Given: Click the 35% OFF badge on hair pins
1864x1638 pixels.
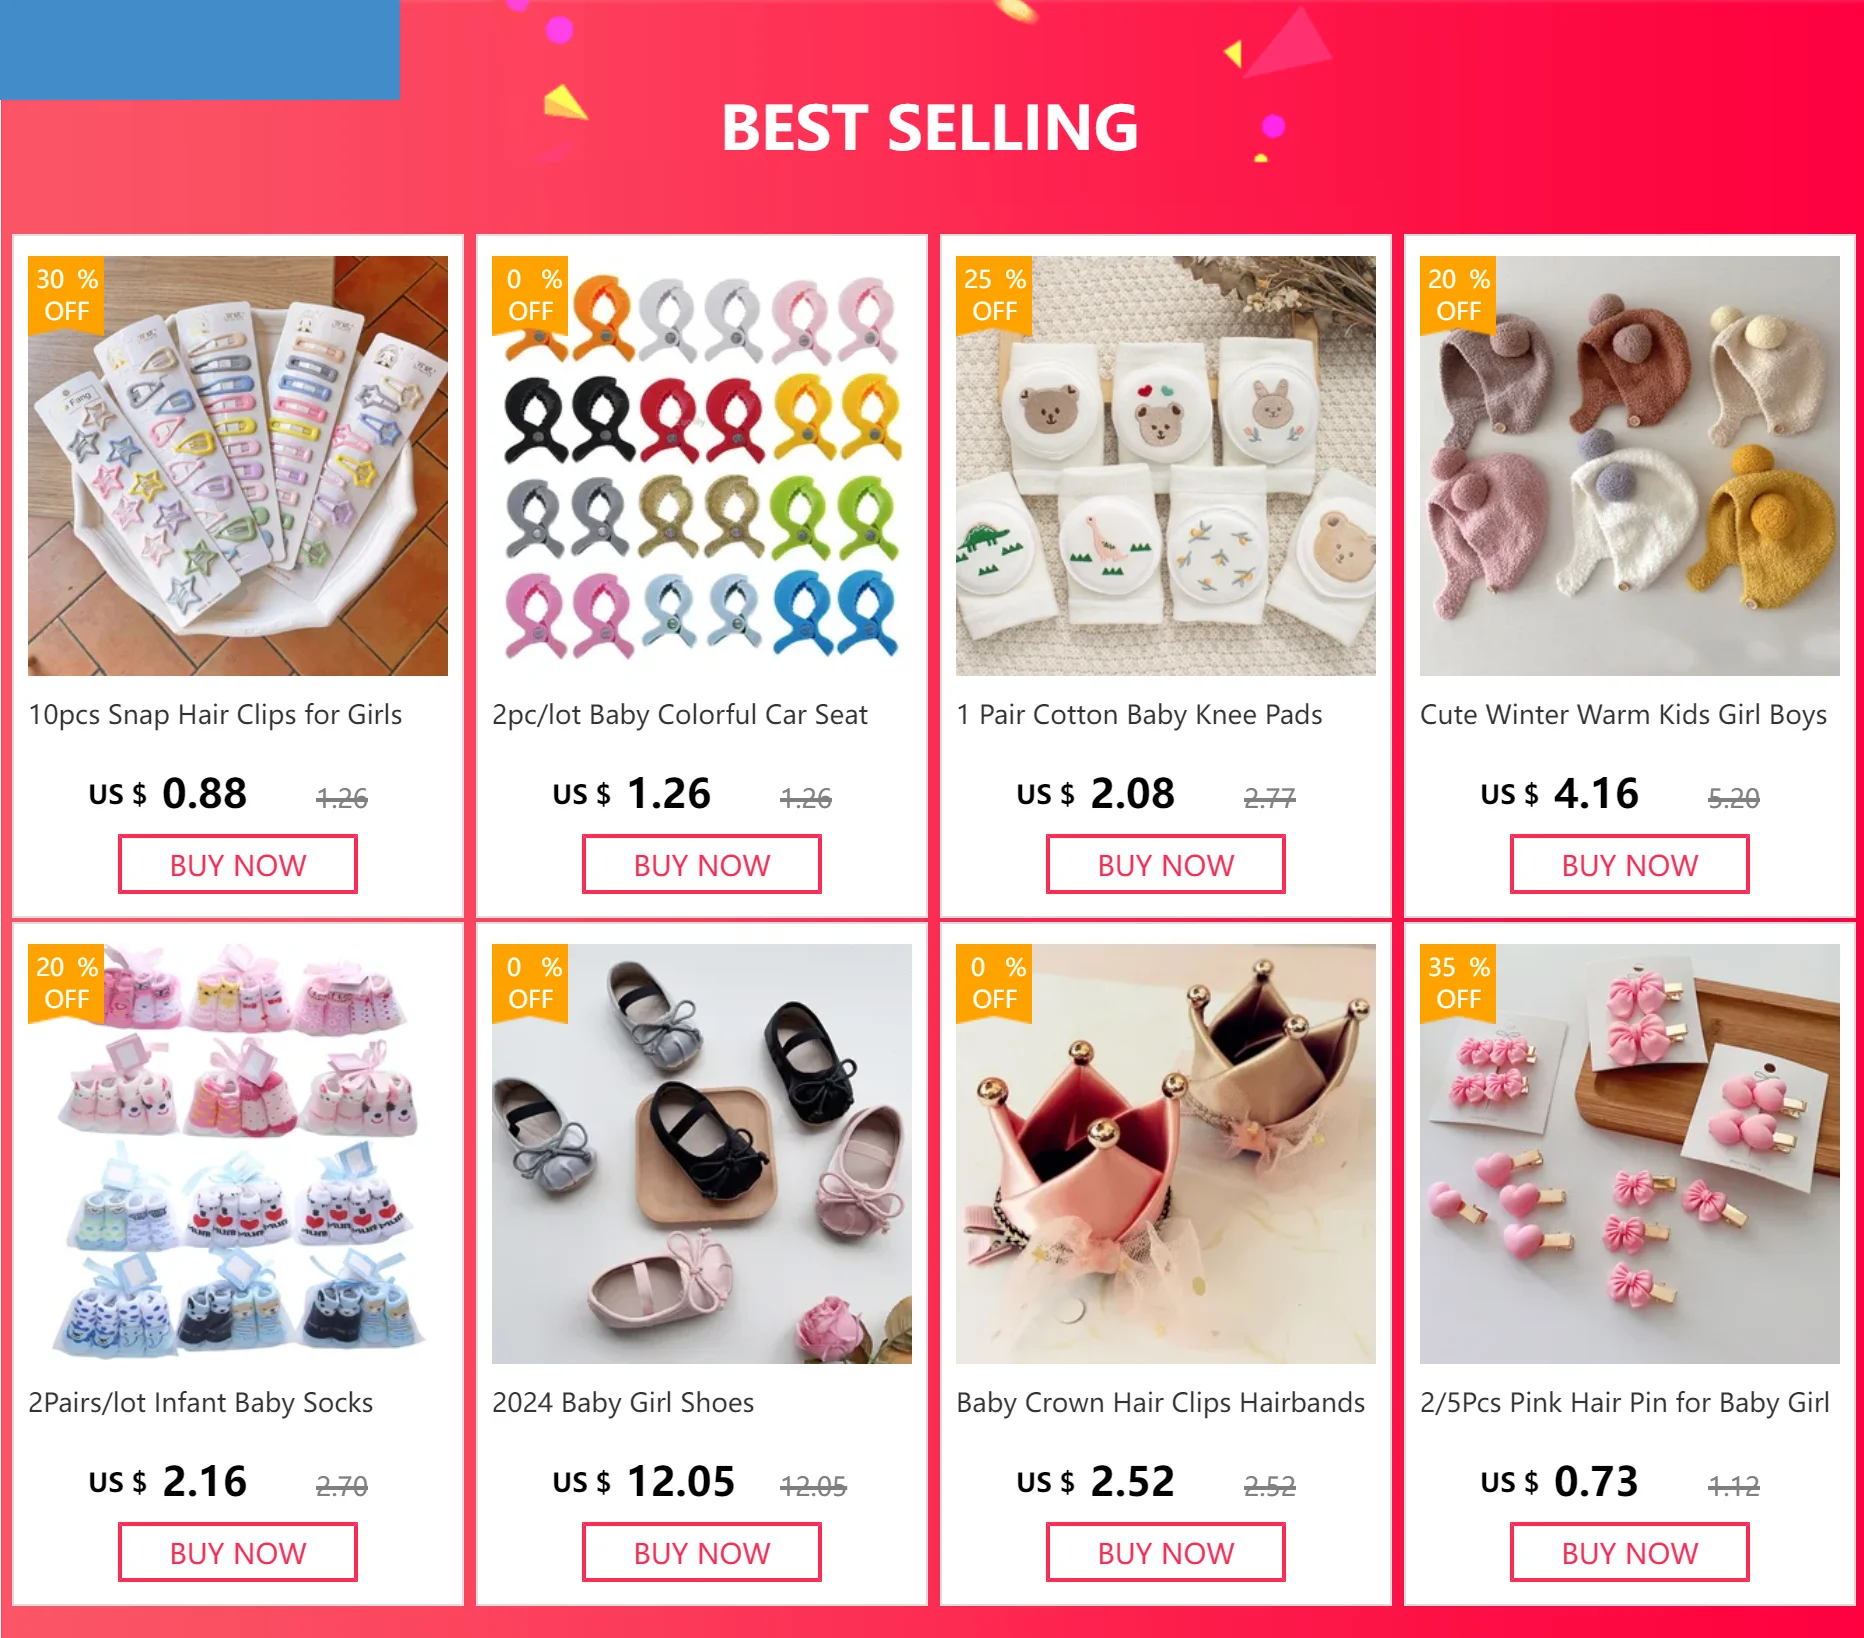Looking at the screenshot, I should coord(1458,983).
